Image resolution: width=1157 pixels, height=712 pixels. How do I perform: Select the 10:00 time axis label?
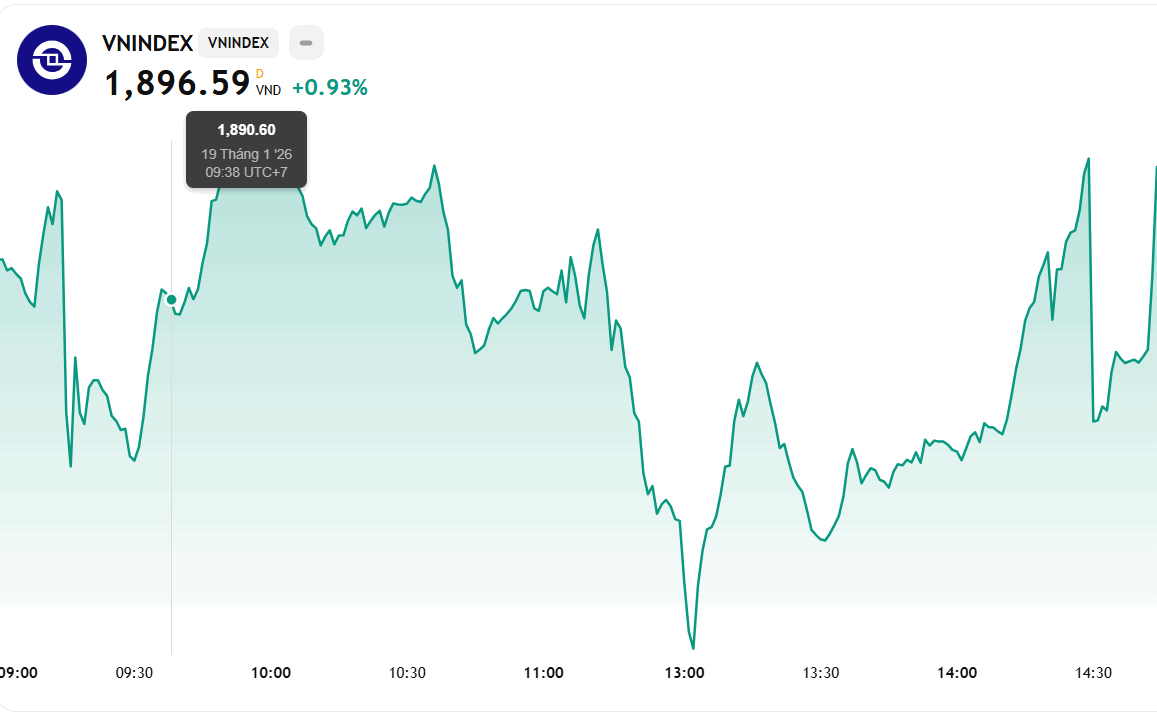click(x=271, y=673)
